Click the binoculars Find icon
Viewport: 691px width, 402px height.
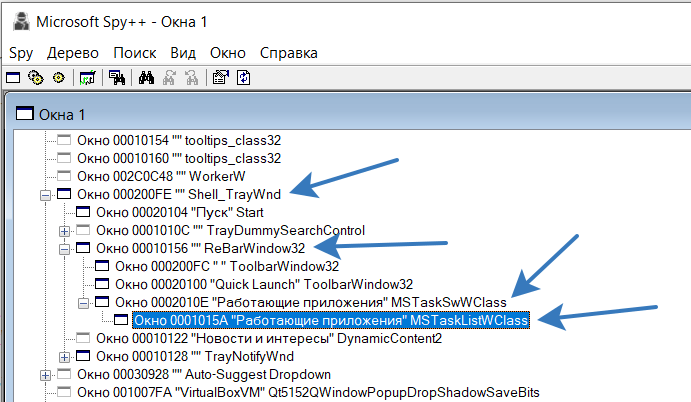[x=146, y=78]
